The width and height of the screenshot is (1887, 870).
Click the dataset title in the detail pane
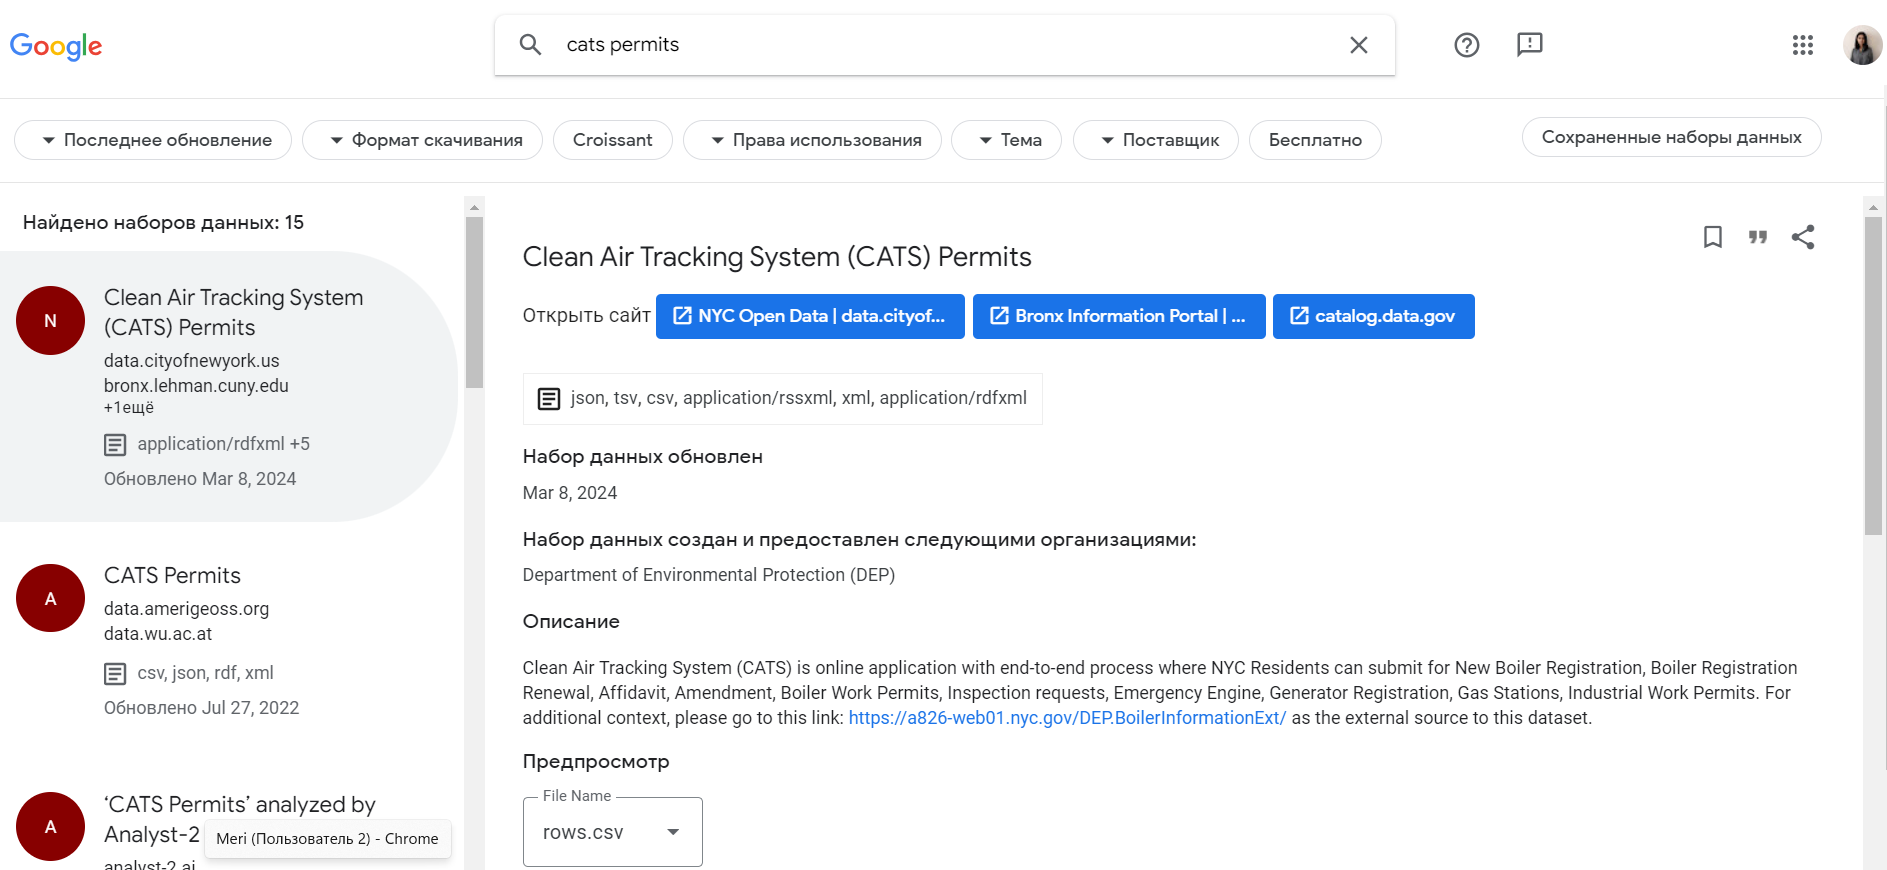777,257
